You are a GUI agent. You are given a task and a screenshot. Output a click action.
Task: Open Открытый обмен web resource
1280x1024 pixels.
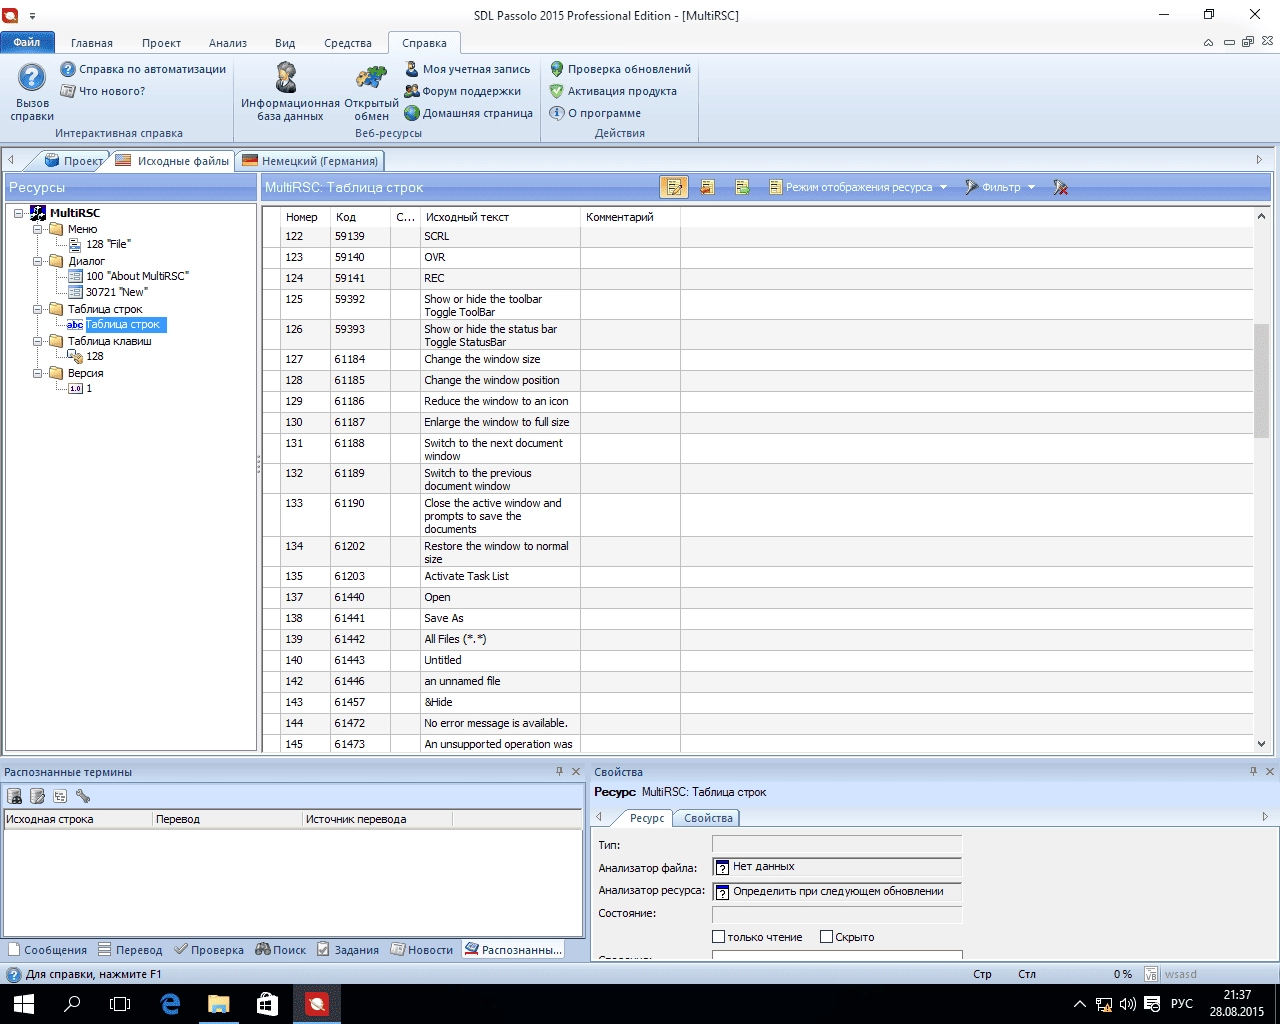pyautogui.click(x=371, y=92)
